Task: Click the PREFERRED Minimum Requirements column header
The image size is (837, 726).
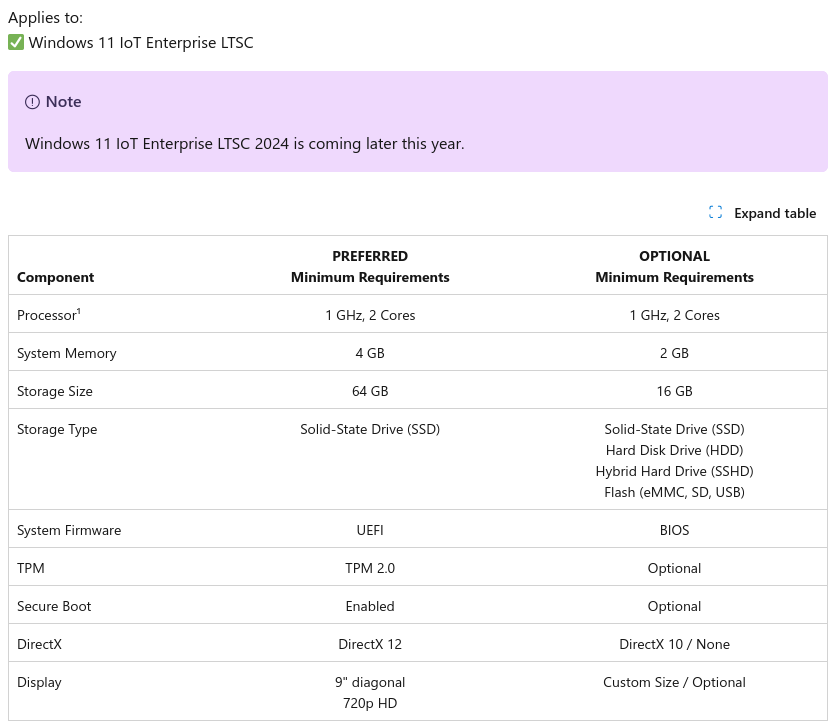Action: click(x=370, y=266)
